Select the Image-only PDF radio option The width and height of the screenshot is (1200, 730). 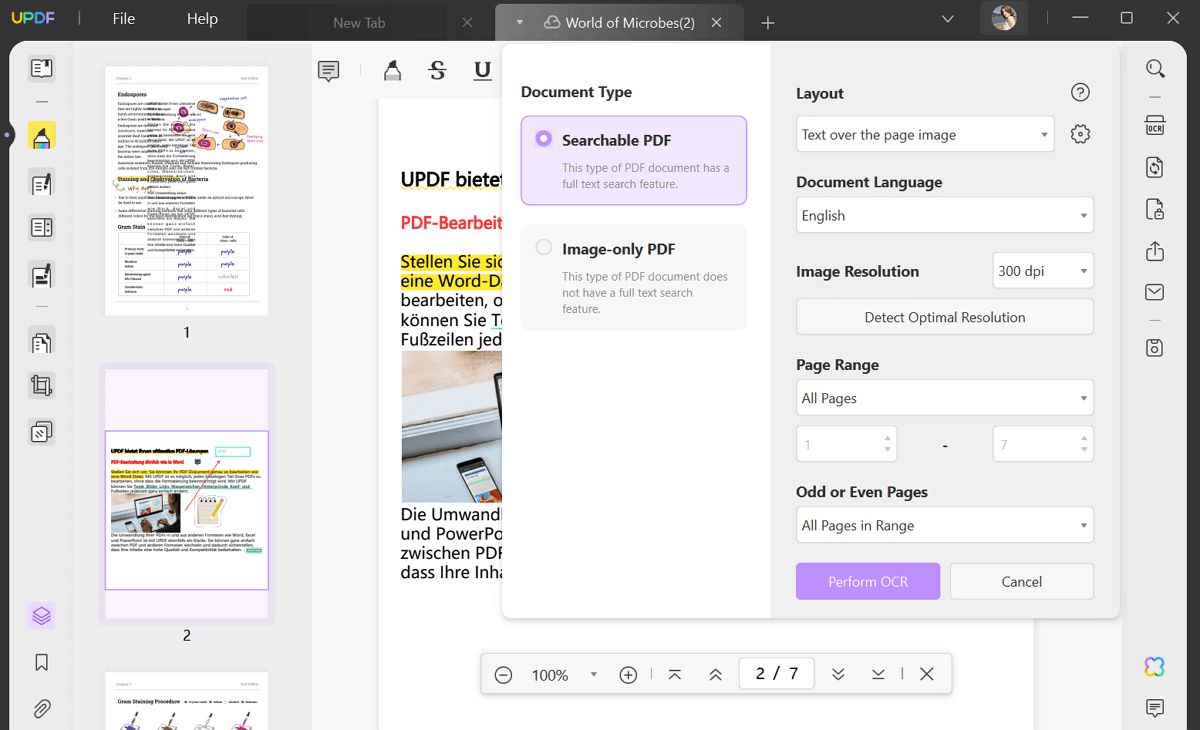tap(544, 247)
